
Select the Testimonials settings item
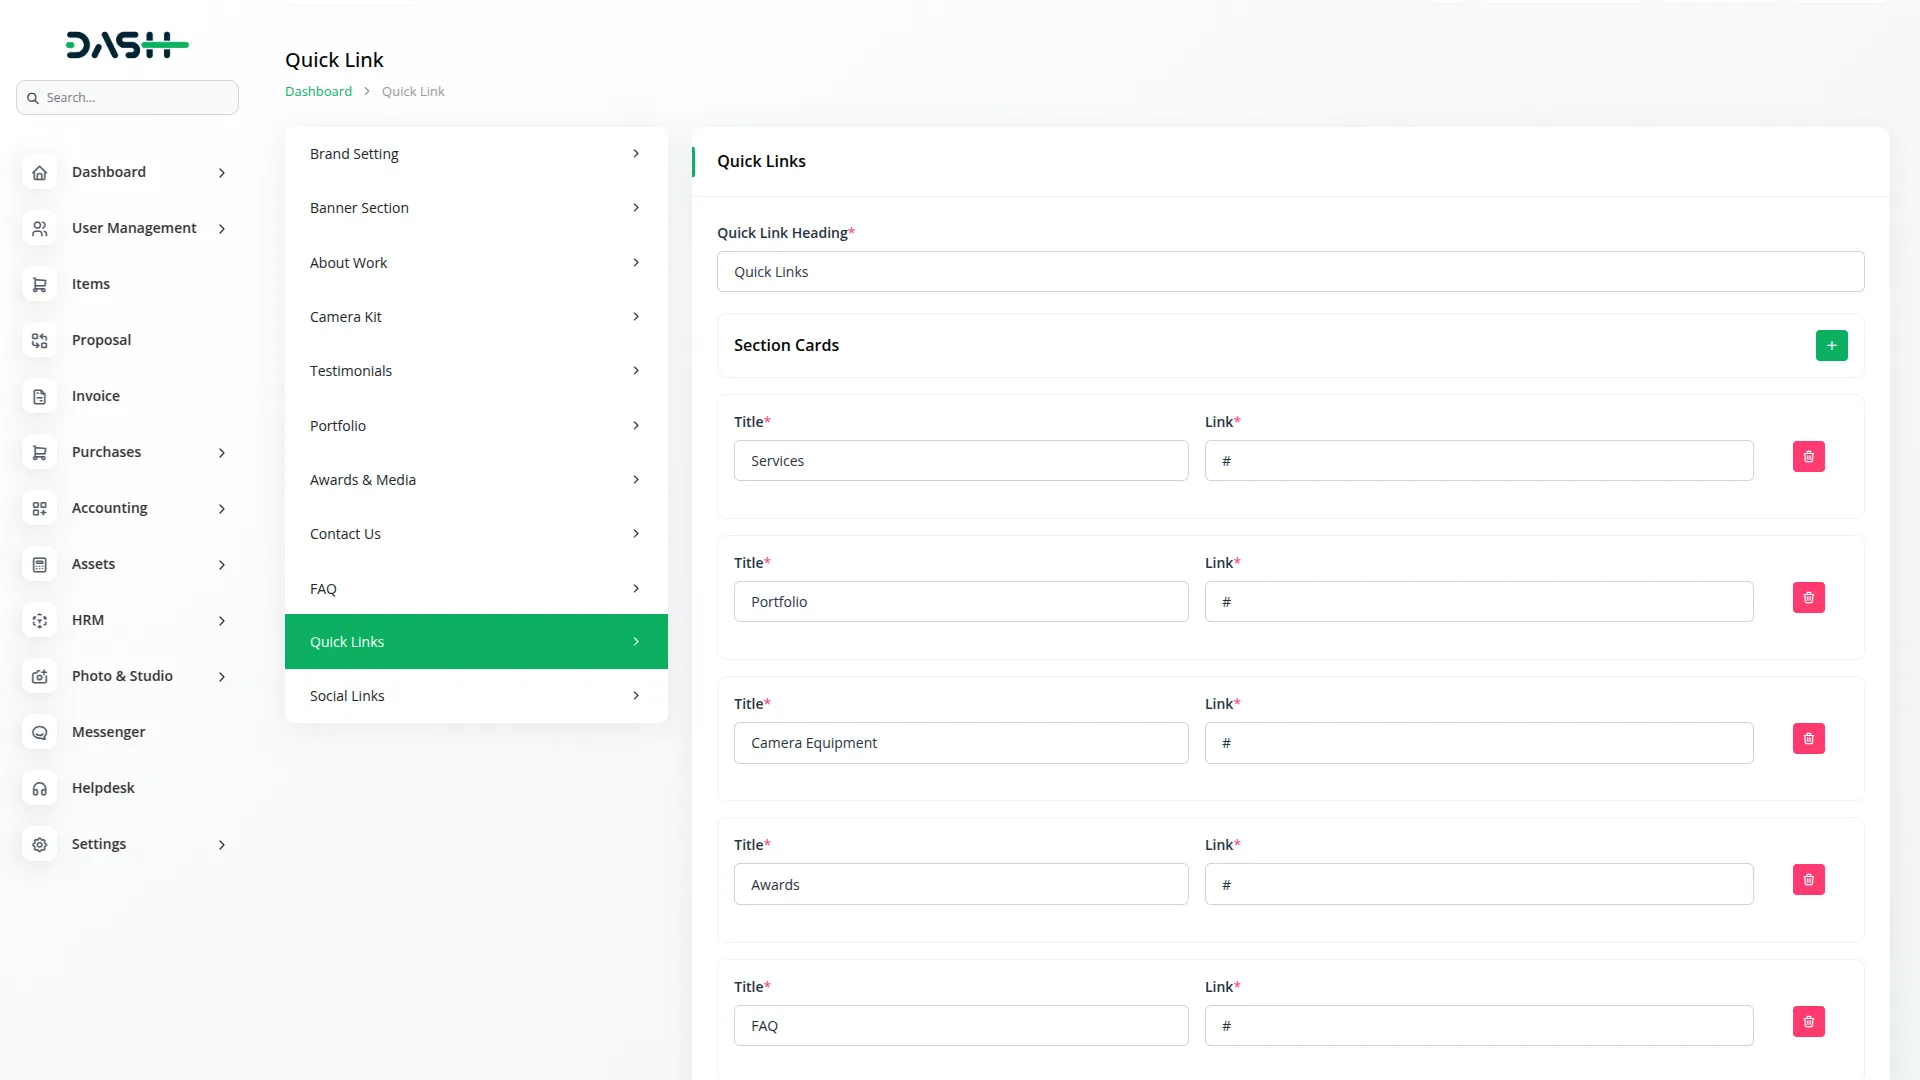475,371
